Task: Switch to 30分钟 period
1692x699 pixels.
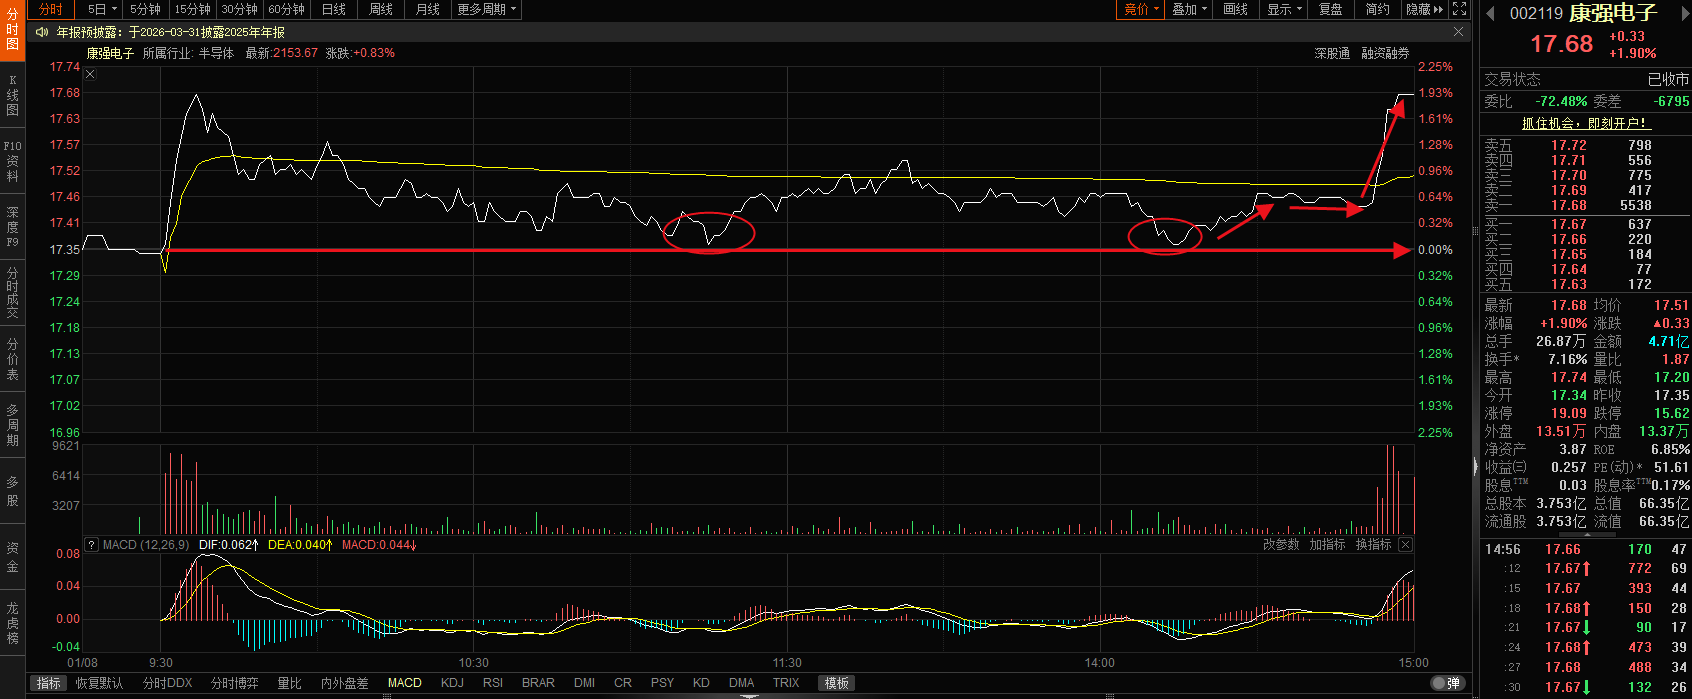Action: 239,9
